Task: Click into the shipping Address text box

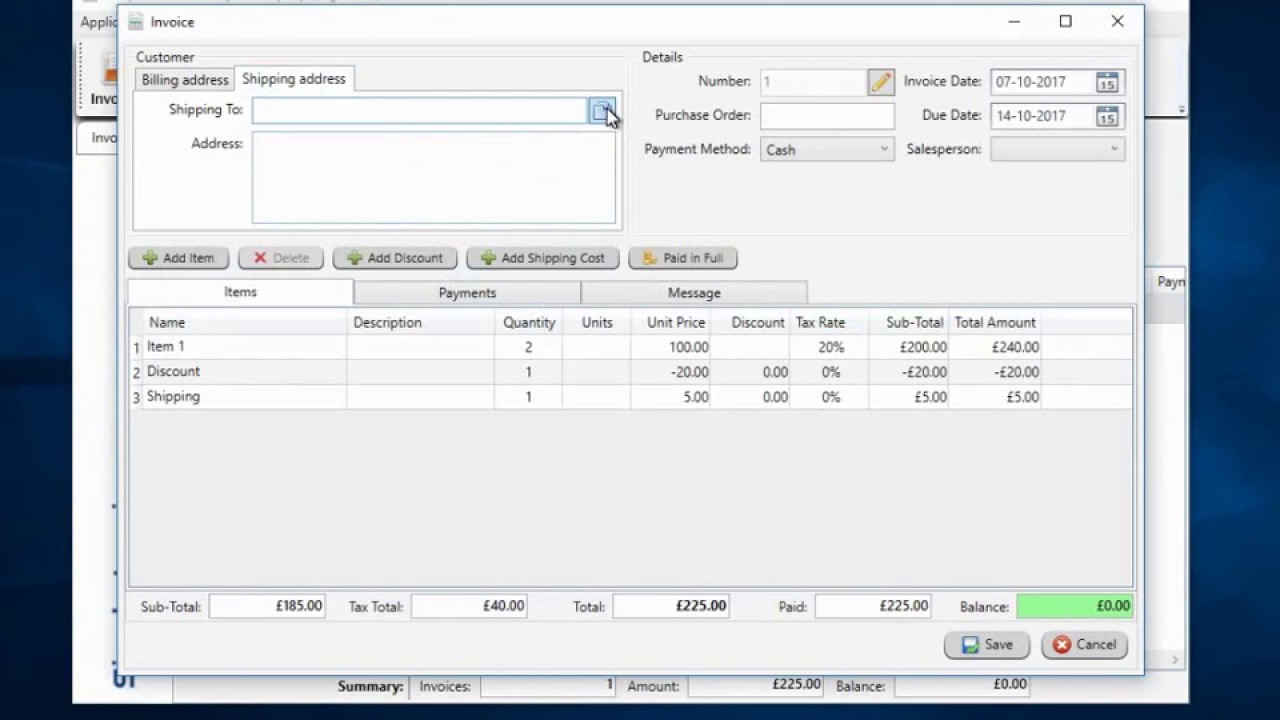Action: click(x=434, y=178)
